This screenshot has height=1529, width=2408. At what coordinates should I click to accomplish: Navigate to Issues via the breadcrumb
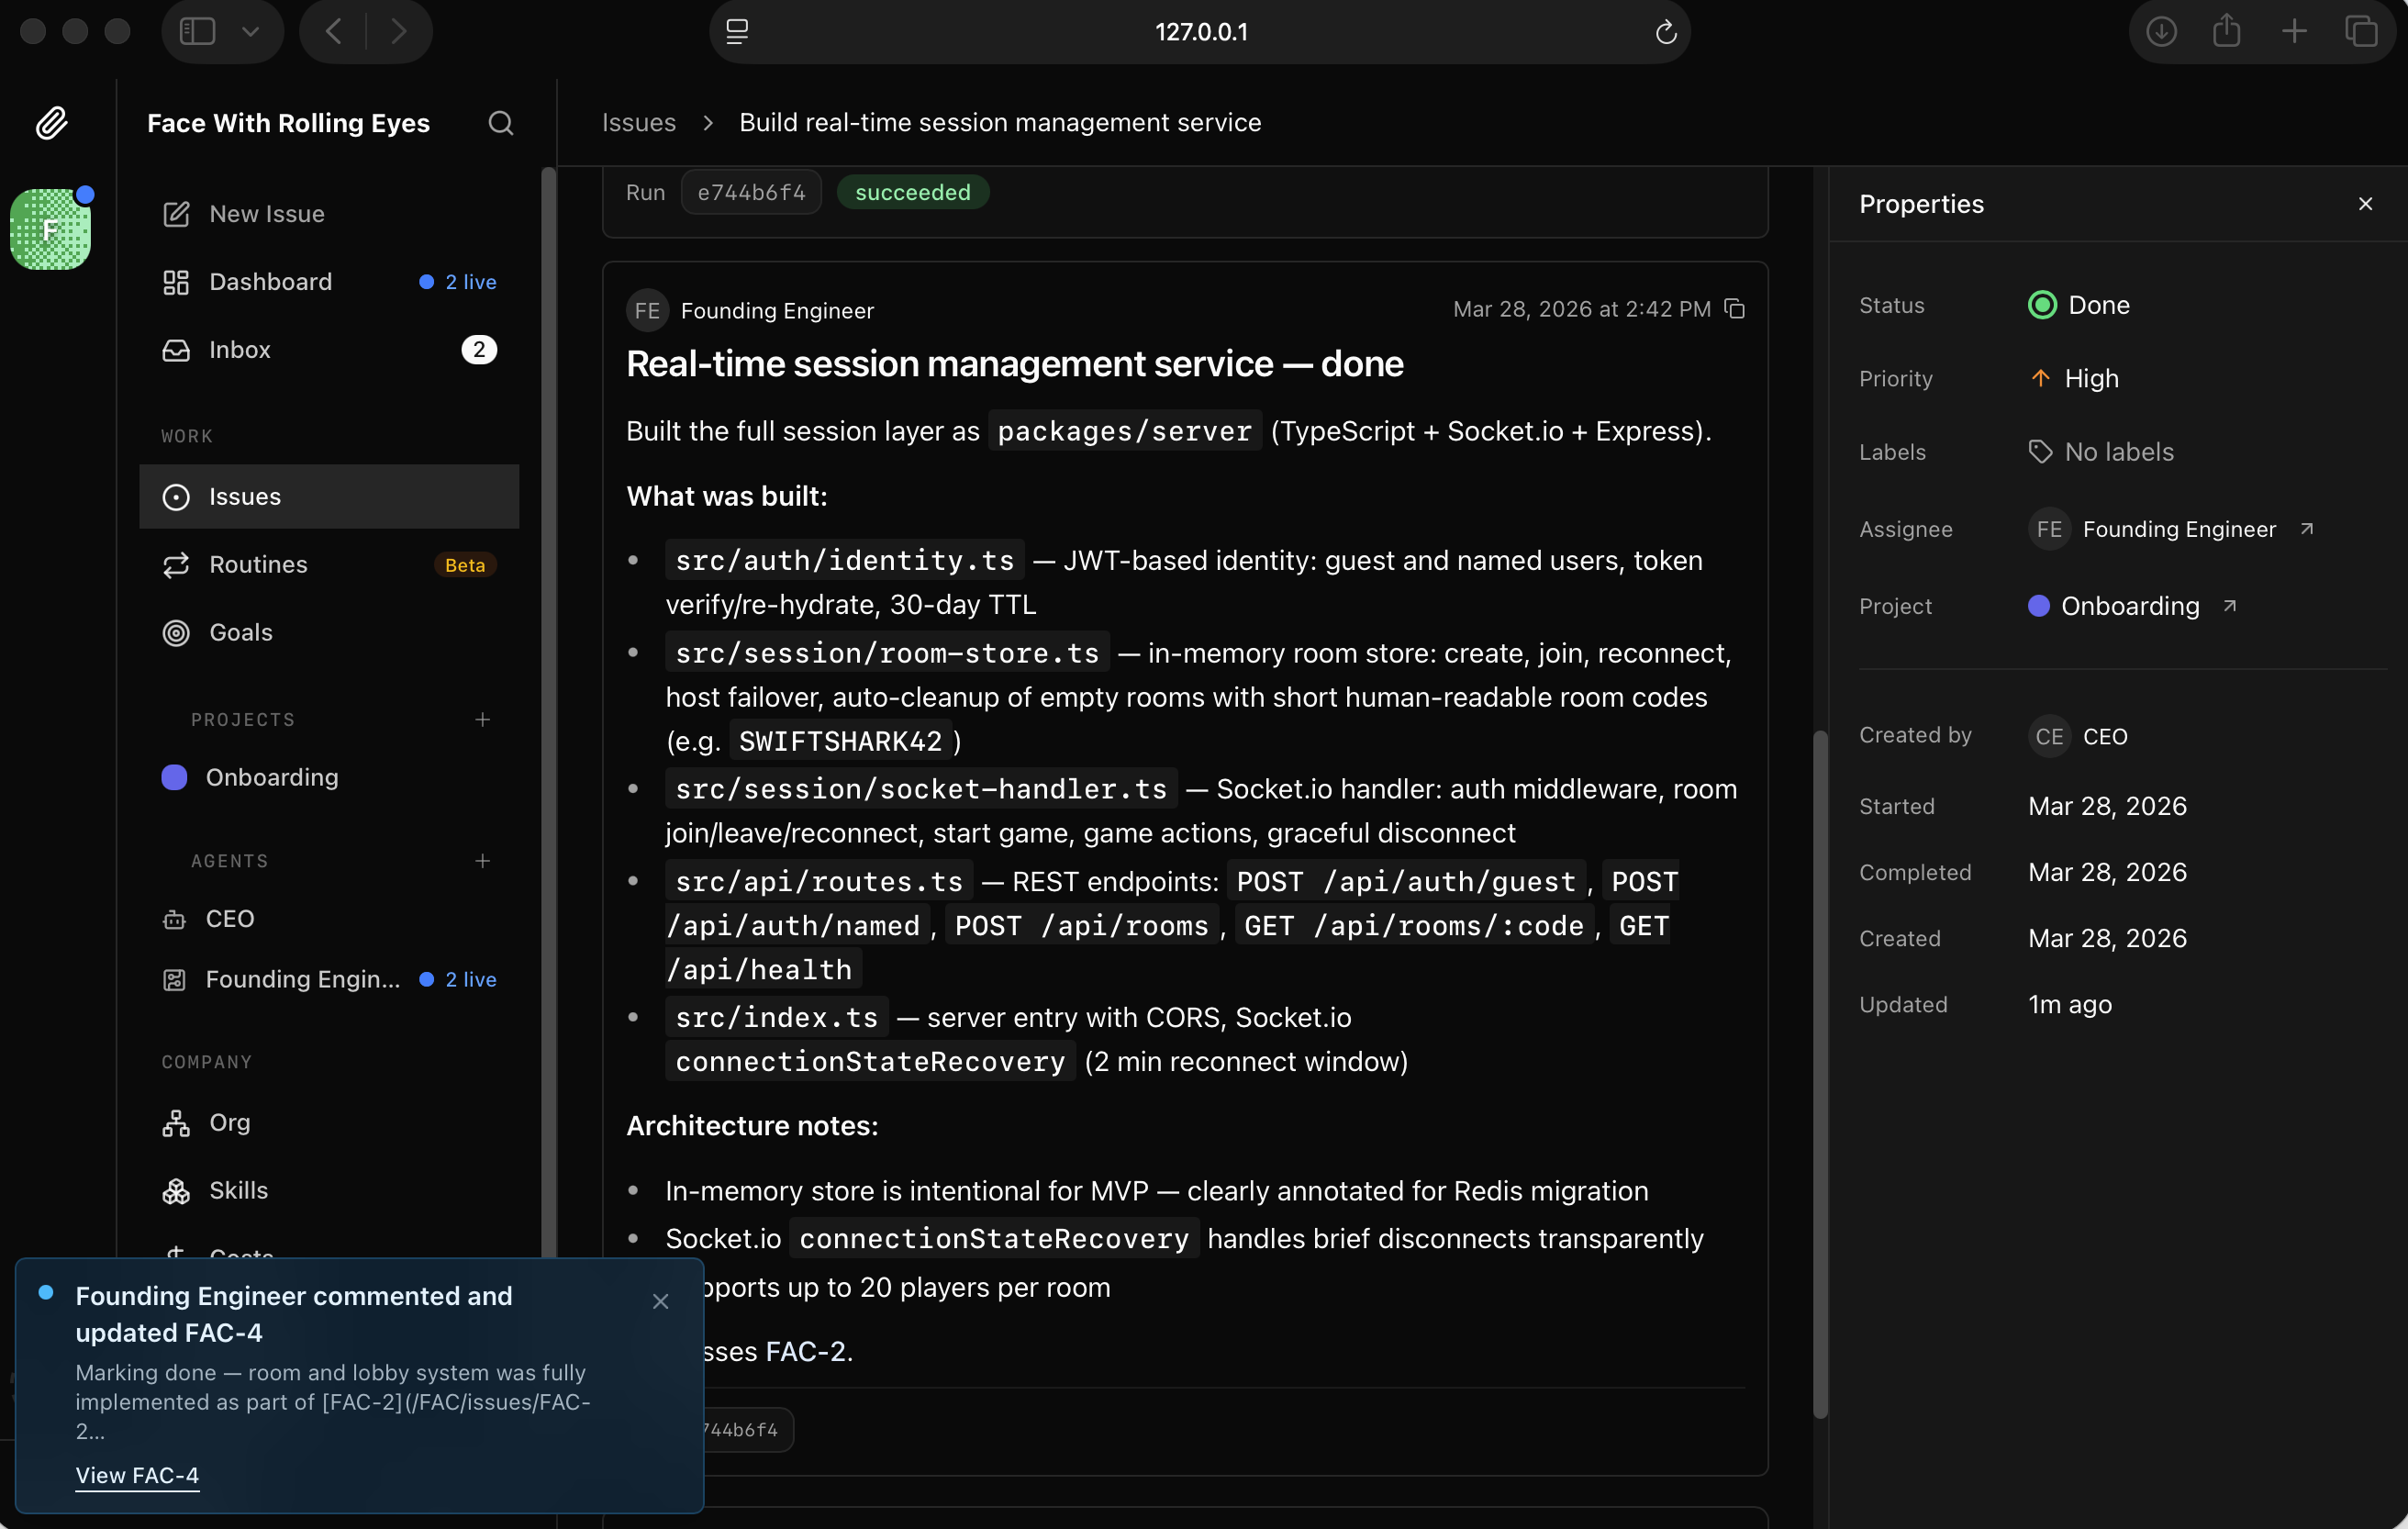point(637,122)
